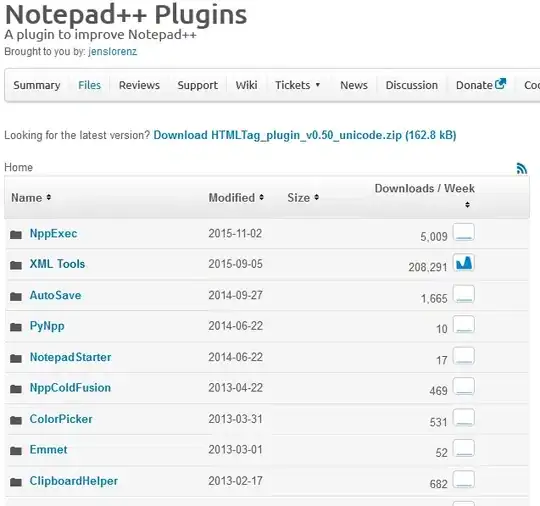Sort the file list by Name
This screenshot has width=540, height=506.
pos(31,198)
